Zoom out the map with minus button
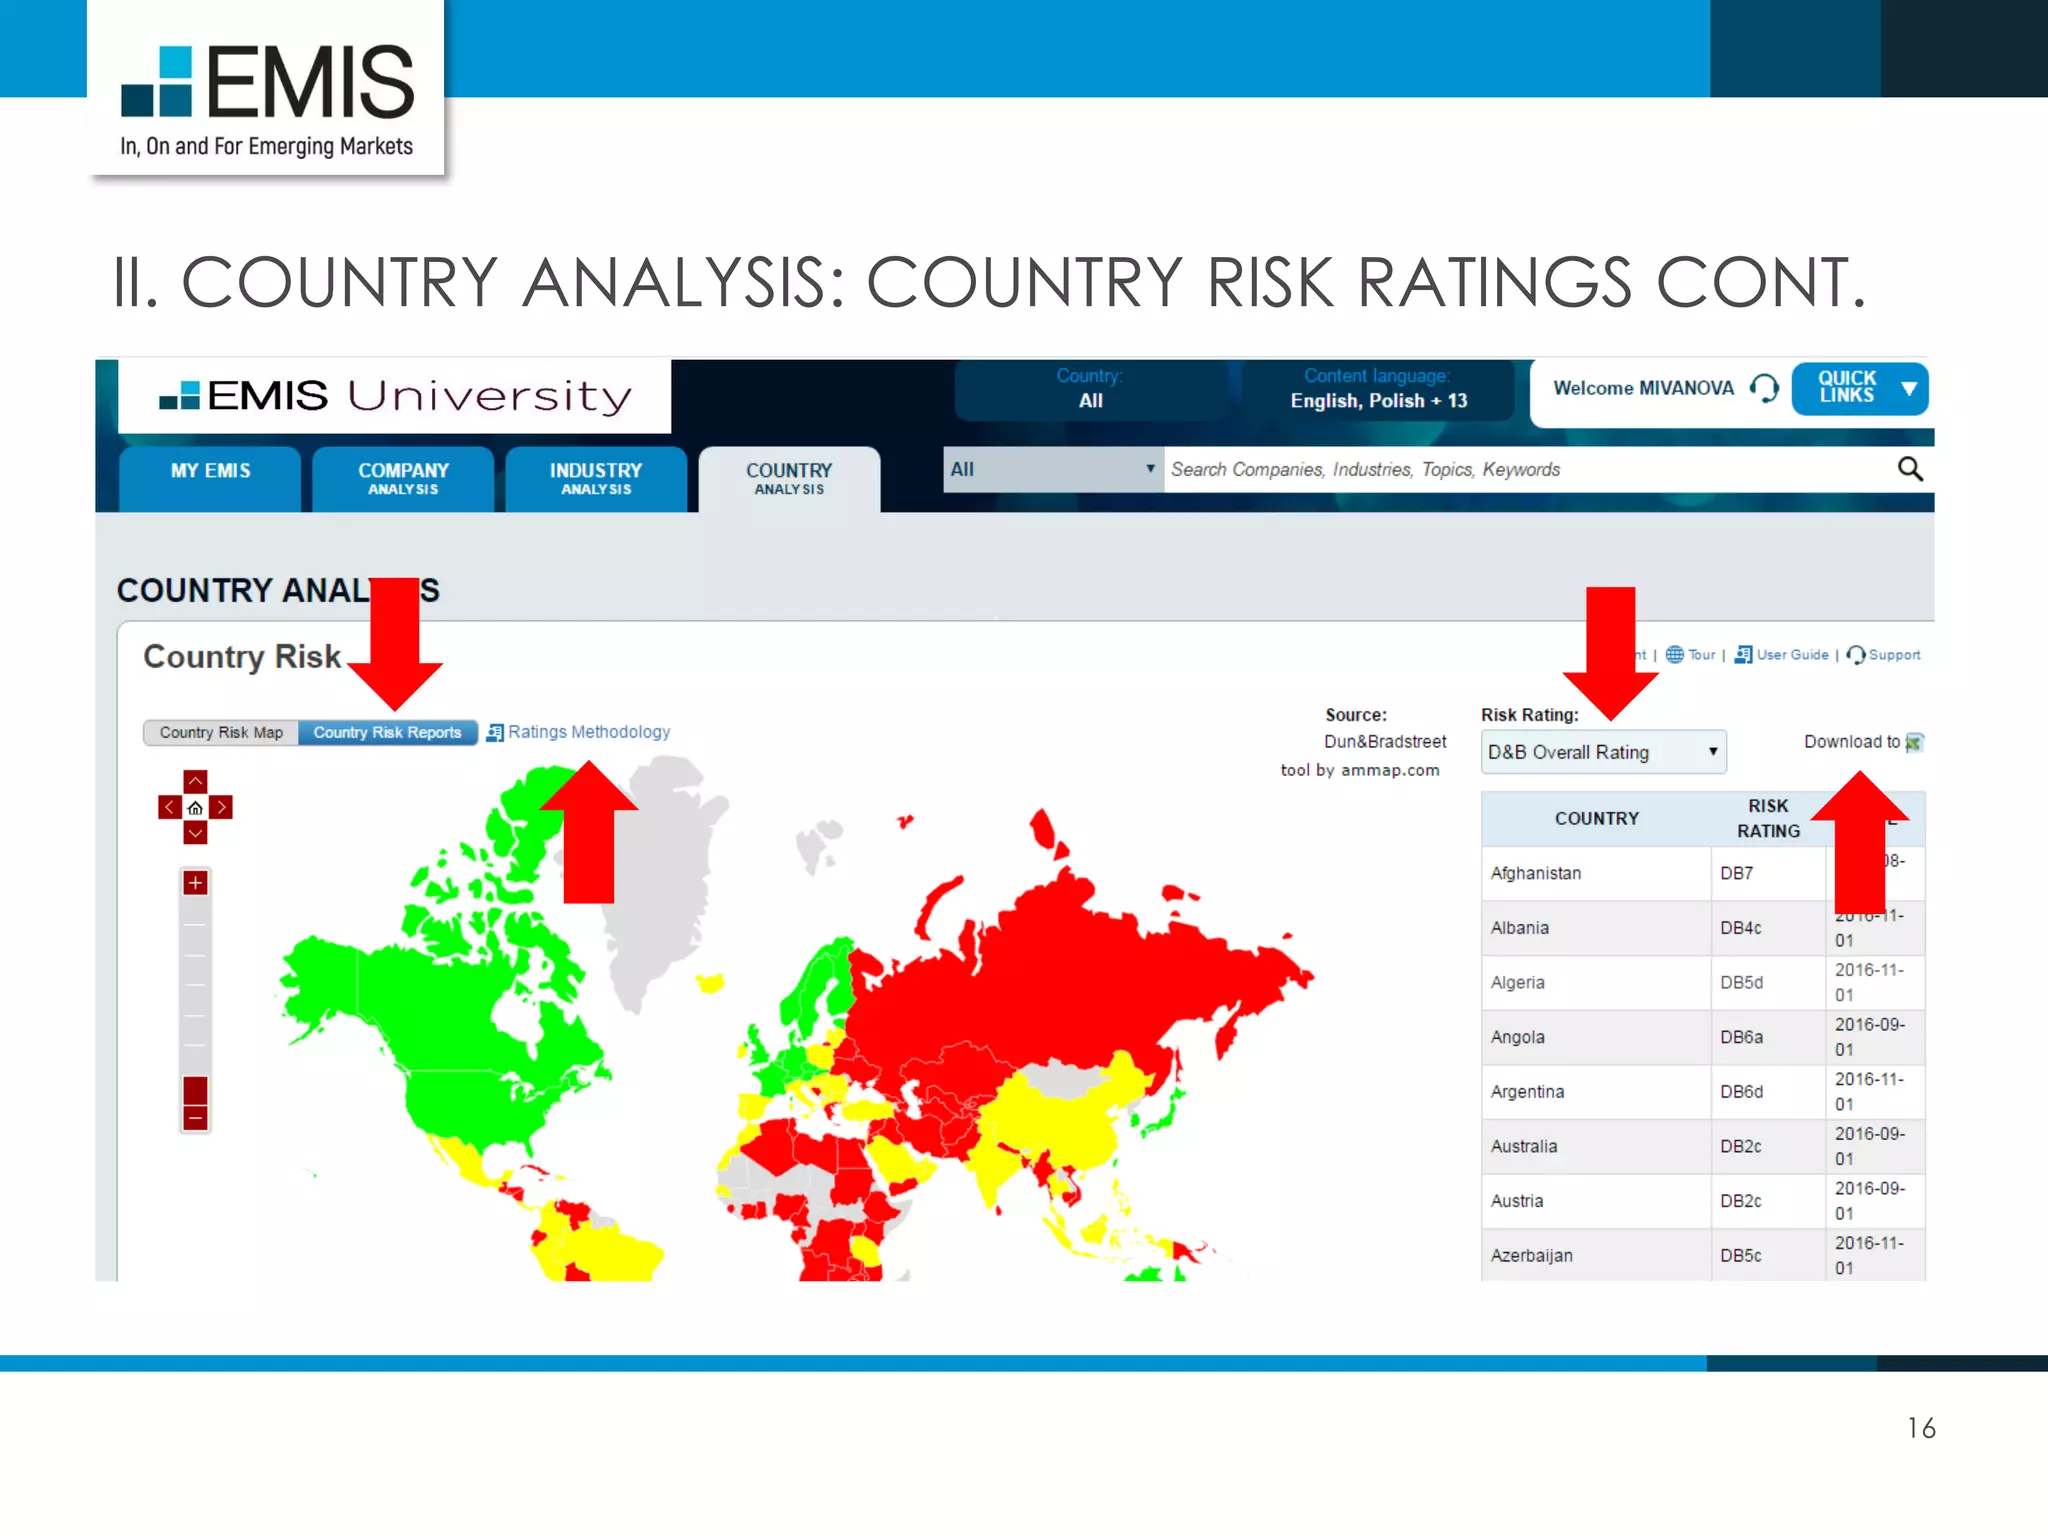 [195, 1119]
